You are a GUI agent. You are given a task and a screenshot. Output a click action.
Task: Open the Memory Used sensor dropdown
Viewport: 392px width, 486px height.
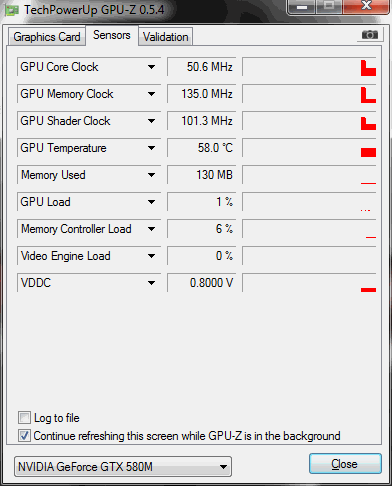(151, 175)
